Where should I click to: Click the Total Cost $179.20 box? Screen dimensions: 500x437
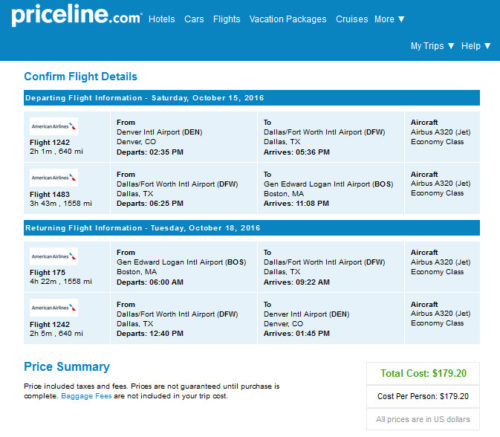(x=423, y=373)
